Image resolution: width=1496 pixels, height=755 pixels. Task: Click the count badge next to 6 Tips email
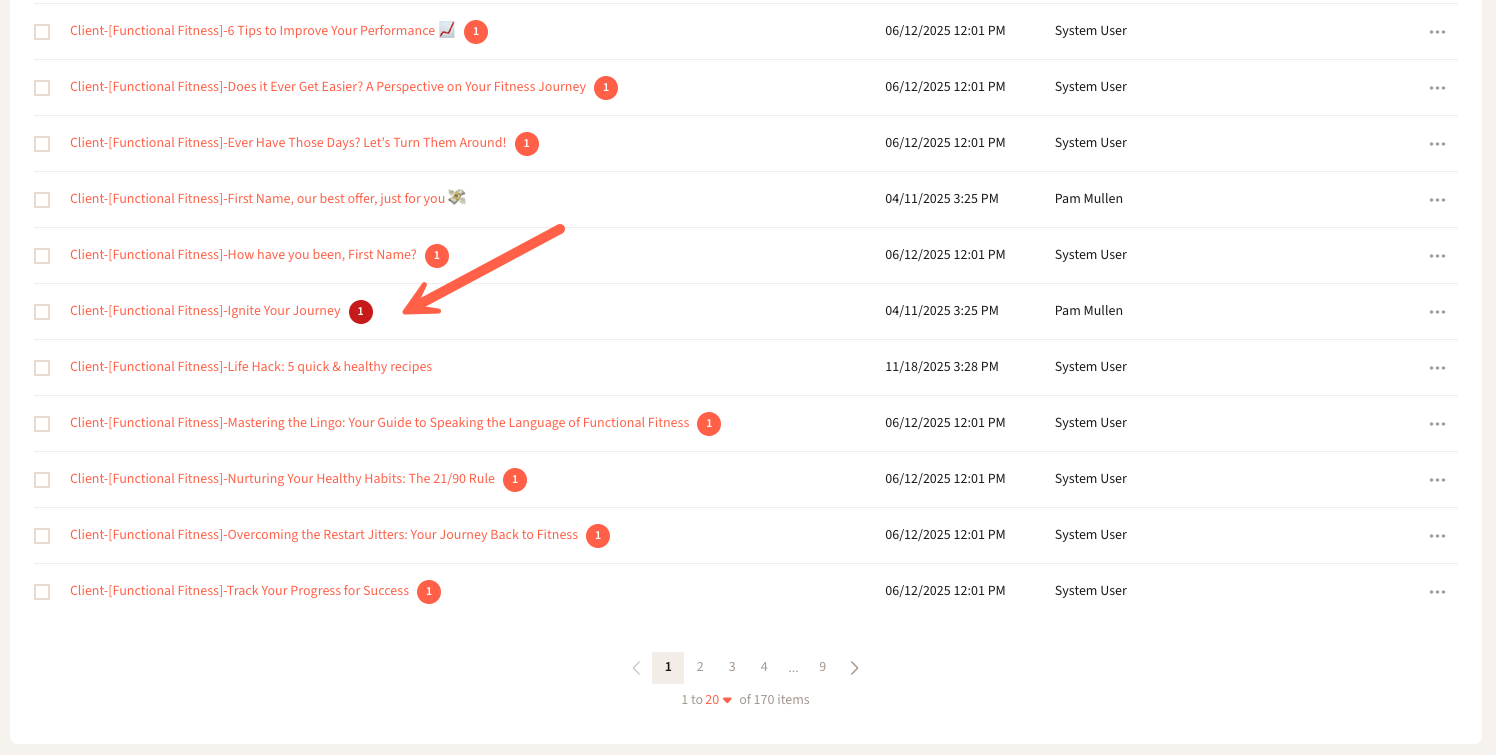tap(476, 32)
